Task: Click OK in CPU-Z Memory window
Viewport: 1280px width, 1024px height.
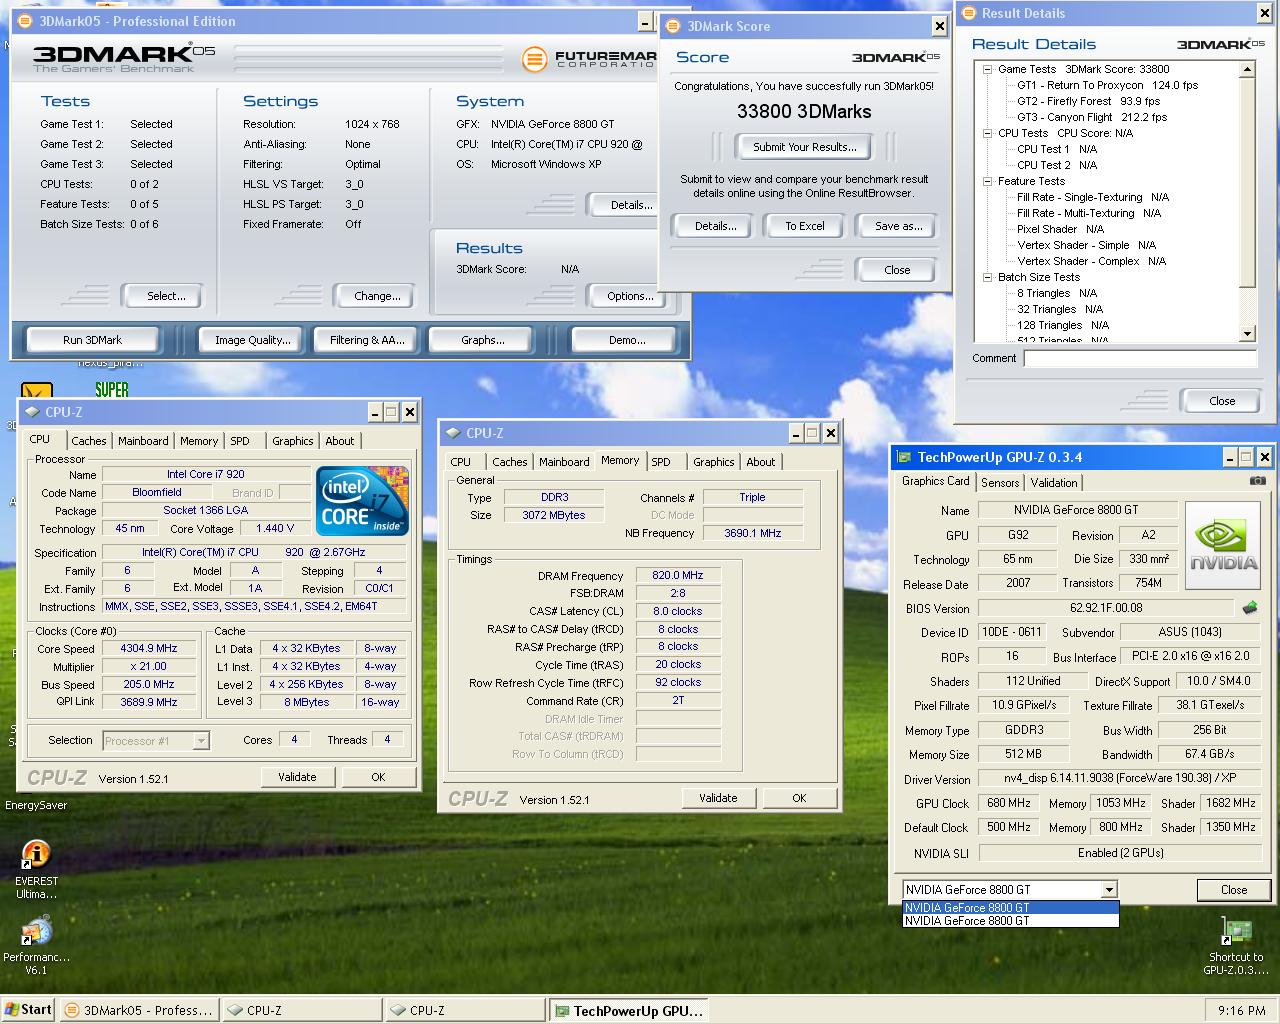Action: point(799,798)
